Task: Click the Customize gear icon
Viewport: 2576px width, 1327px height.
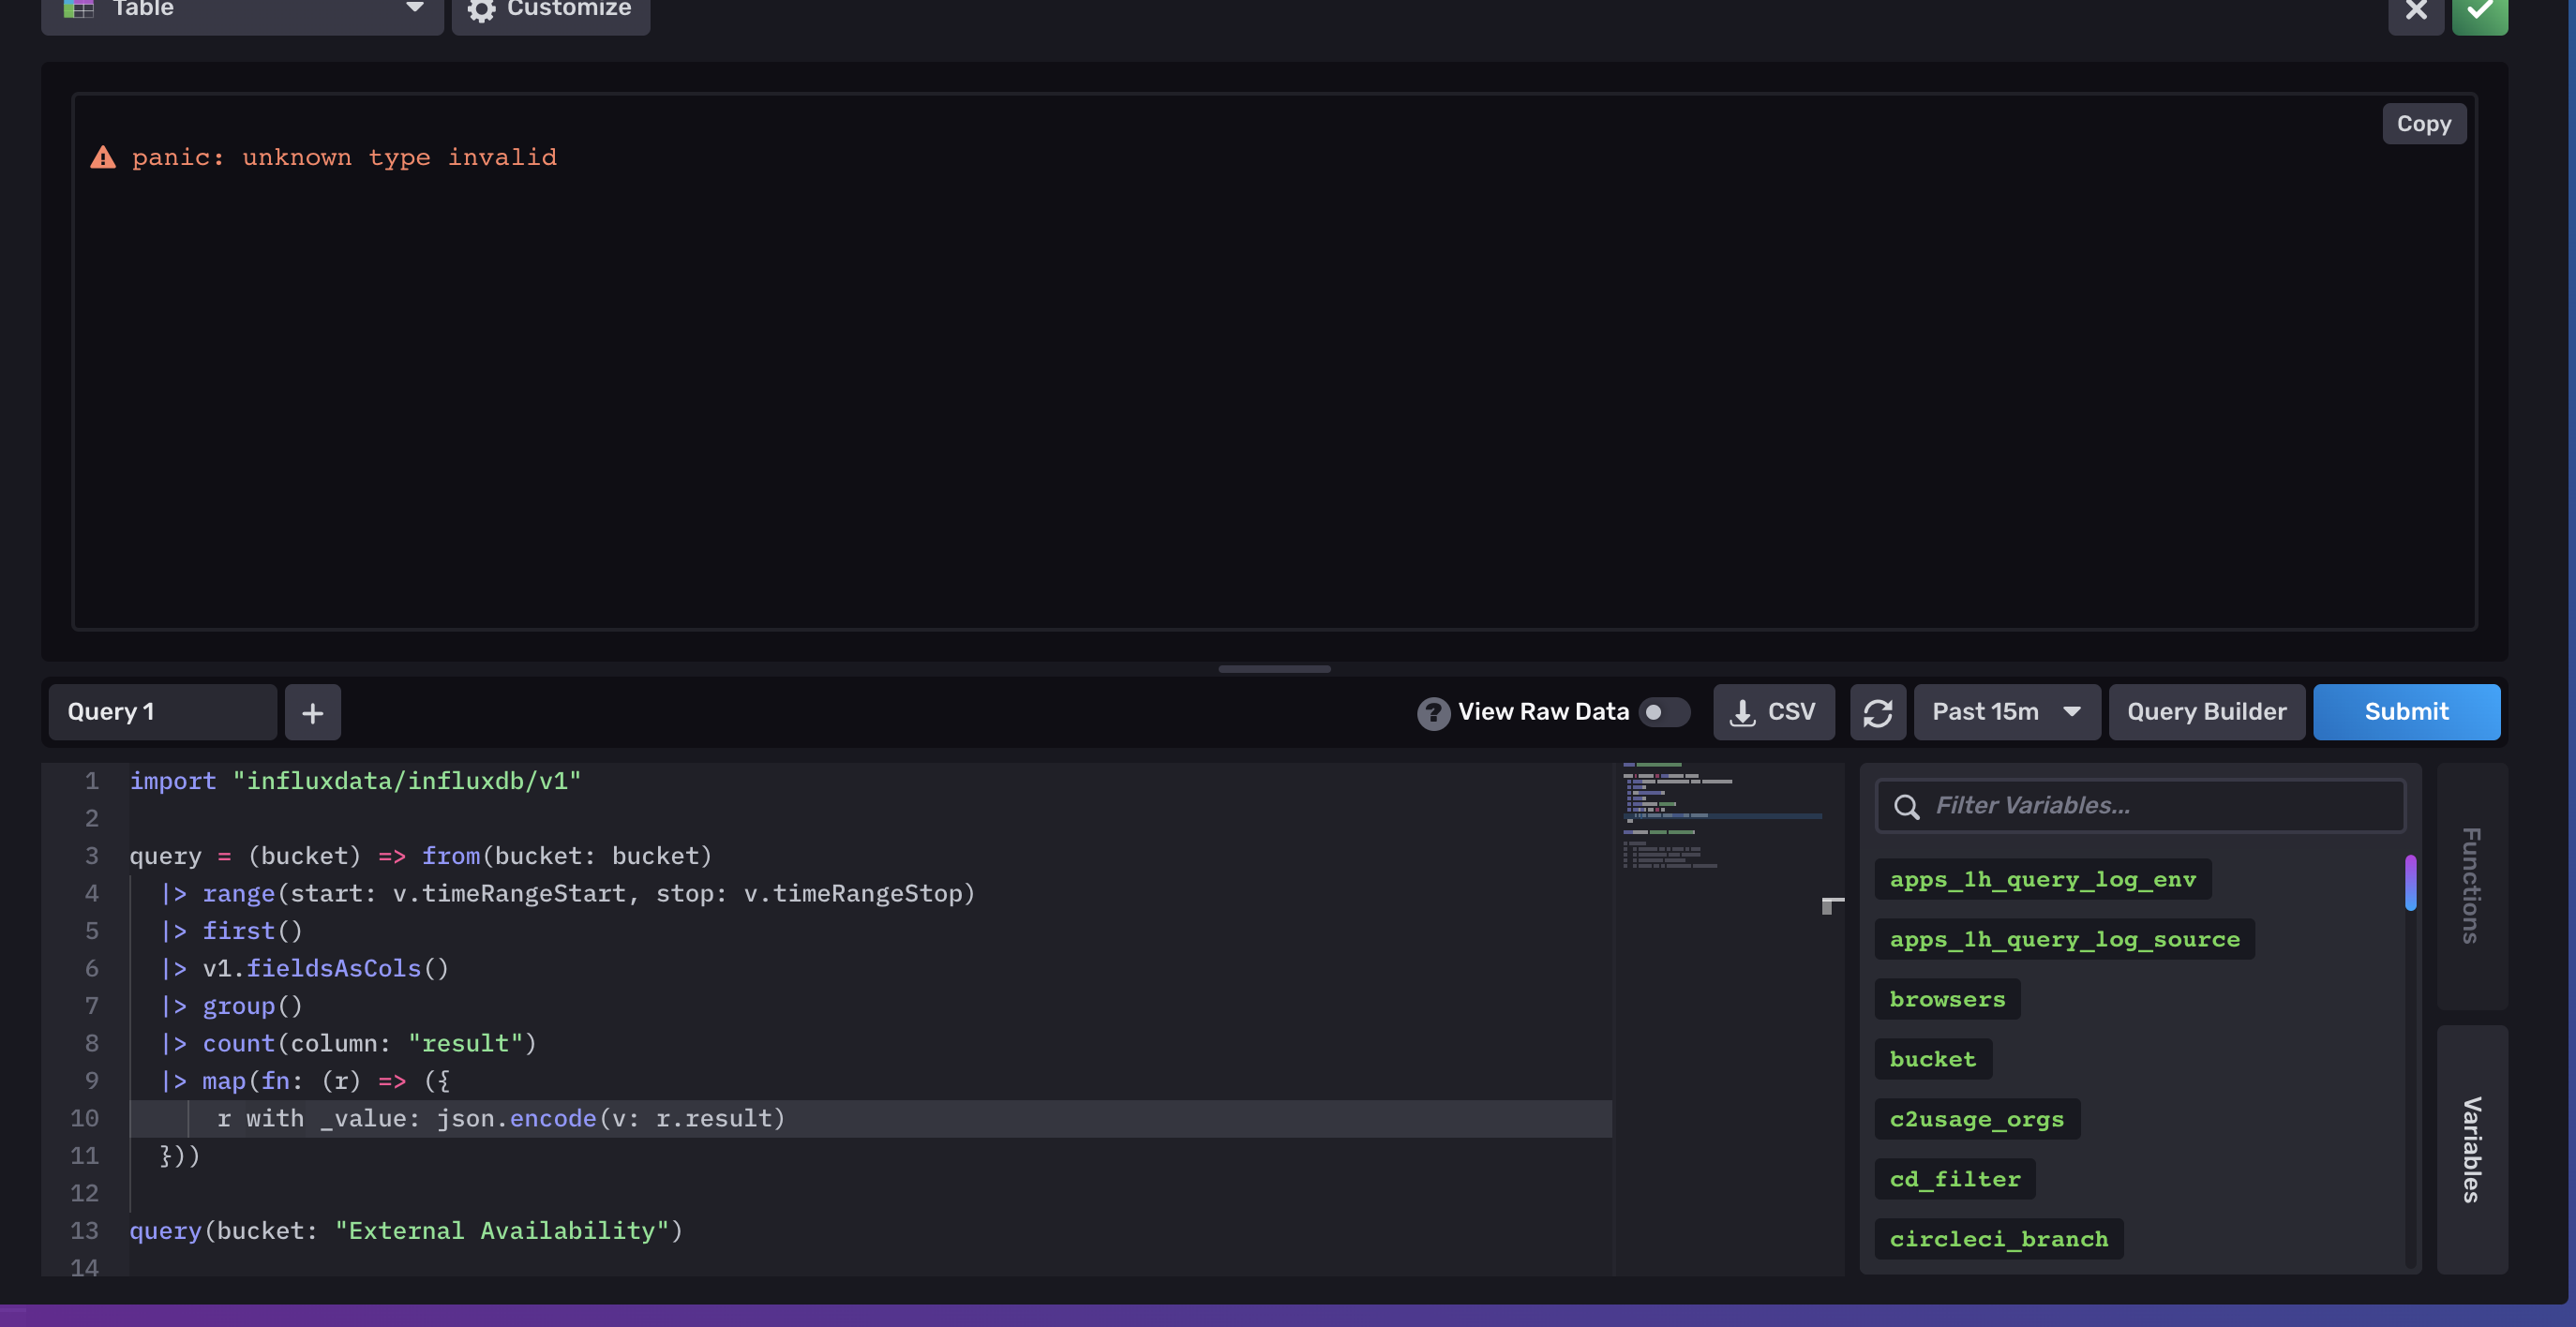Action: tap(480, 12)
